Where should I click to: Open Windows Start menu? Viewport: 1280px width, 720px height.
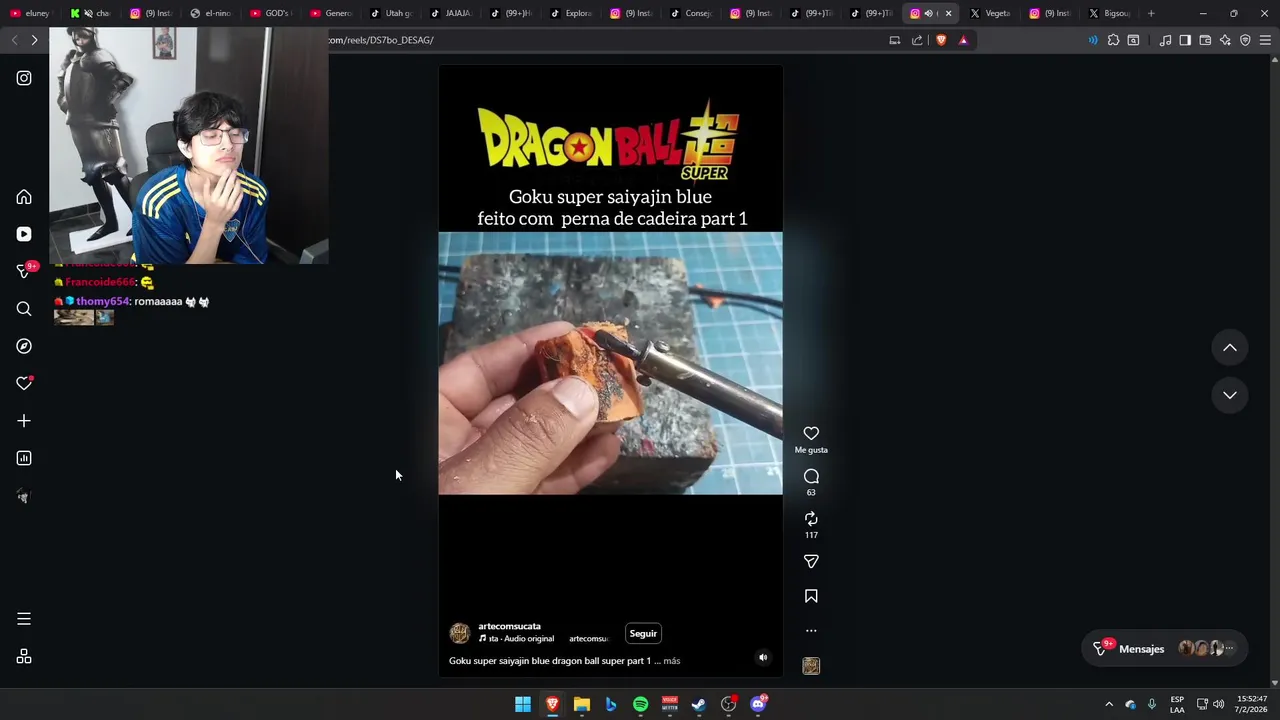click(x=523, y=704)
